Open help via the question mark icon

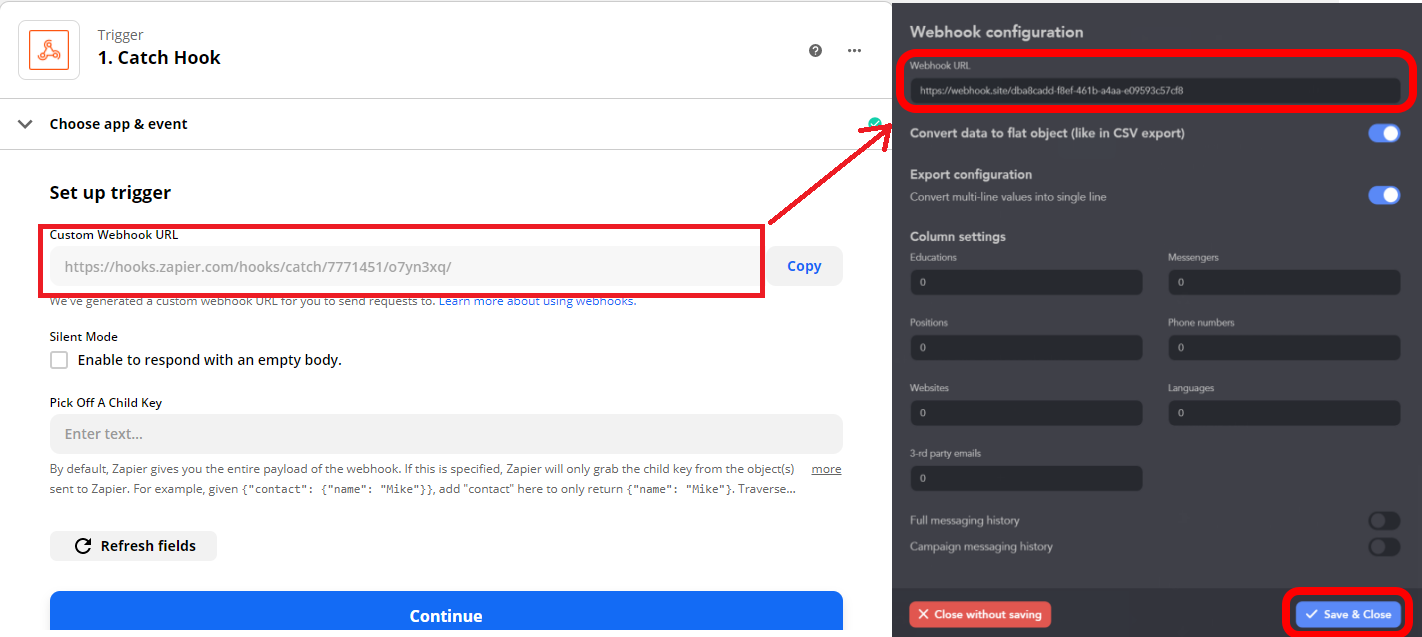click(x=815, y=49)
